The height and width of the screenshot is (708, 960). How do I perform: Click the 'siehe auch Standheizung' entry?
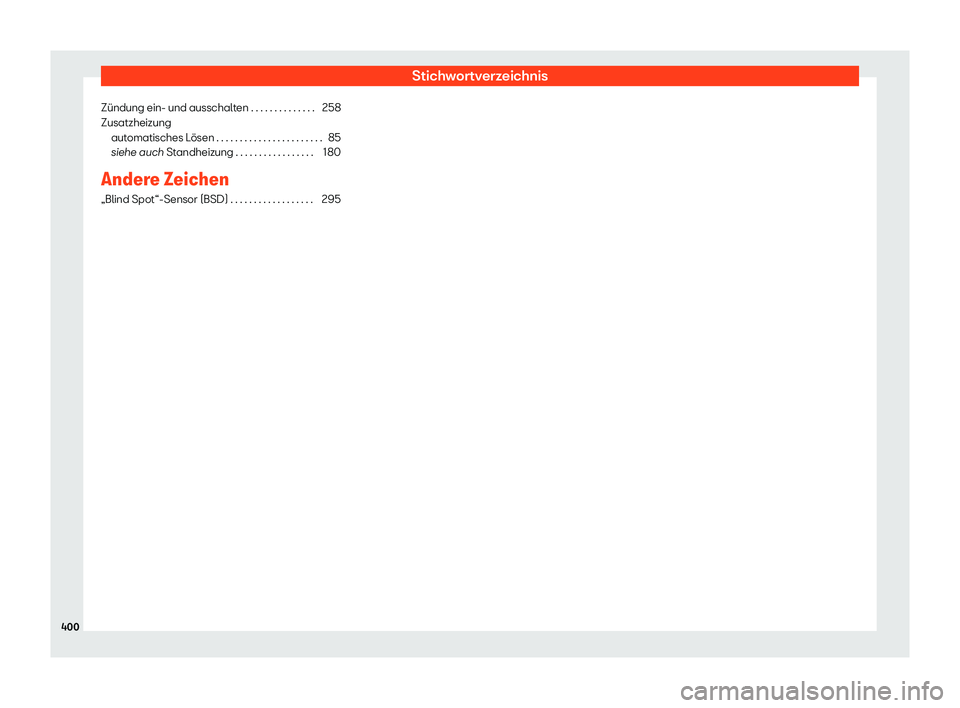tap(172, 153)
